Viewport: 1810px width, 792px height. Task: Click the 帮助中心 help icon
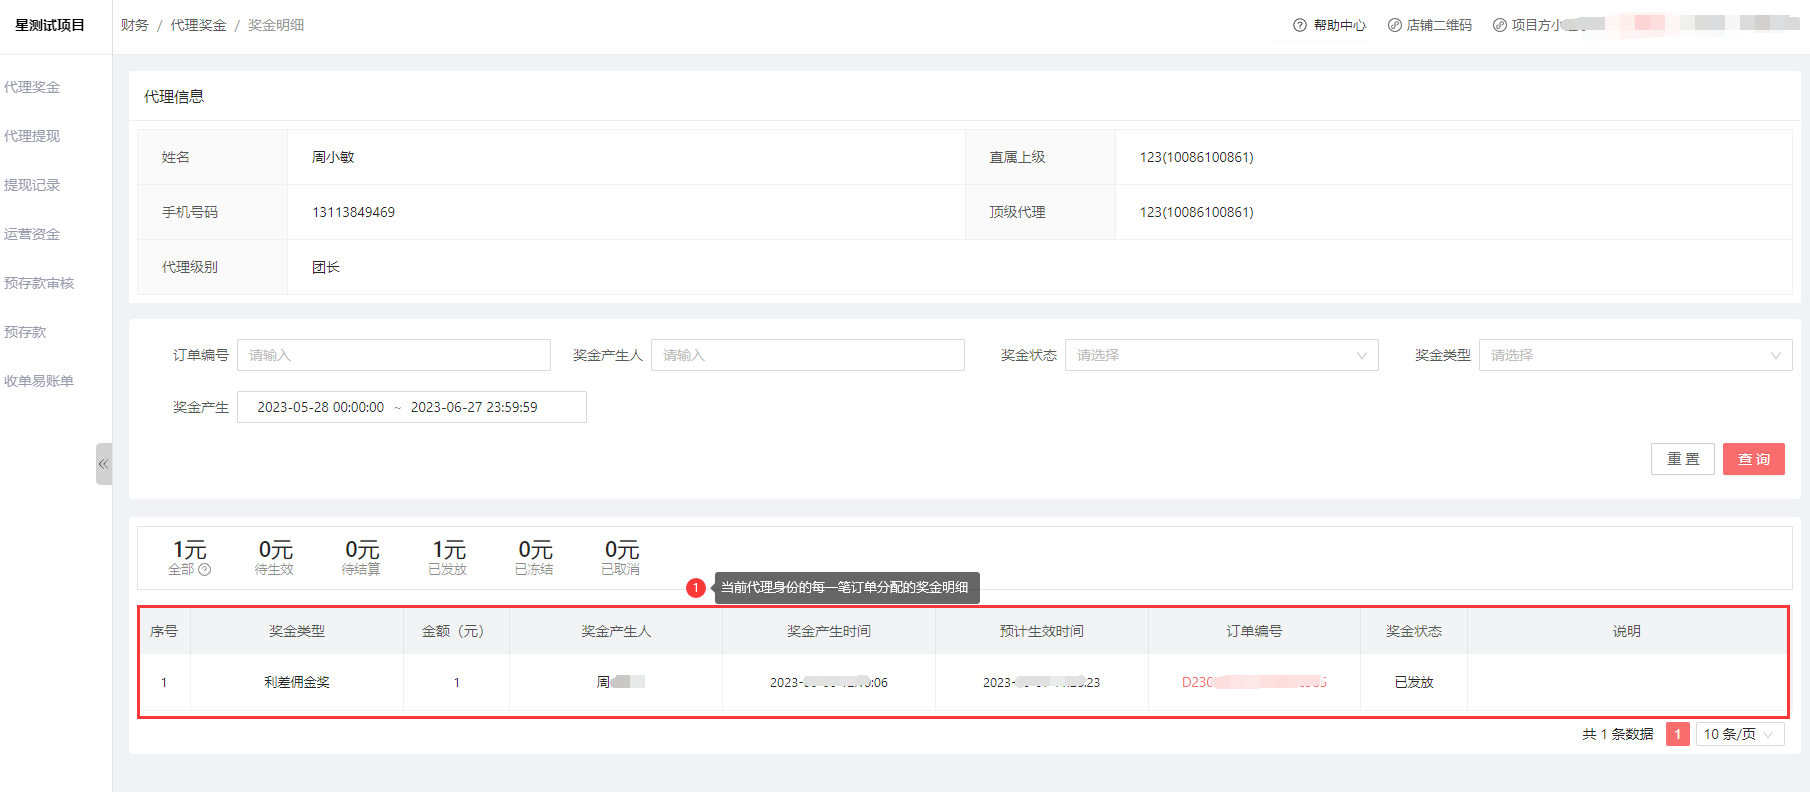[x=1299, y=25]
